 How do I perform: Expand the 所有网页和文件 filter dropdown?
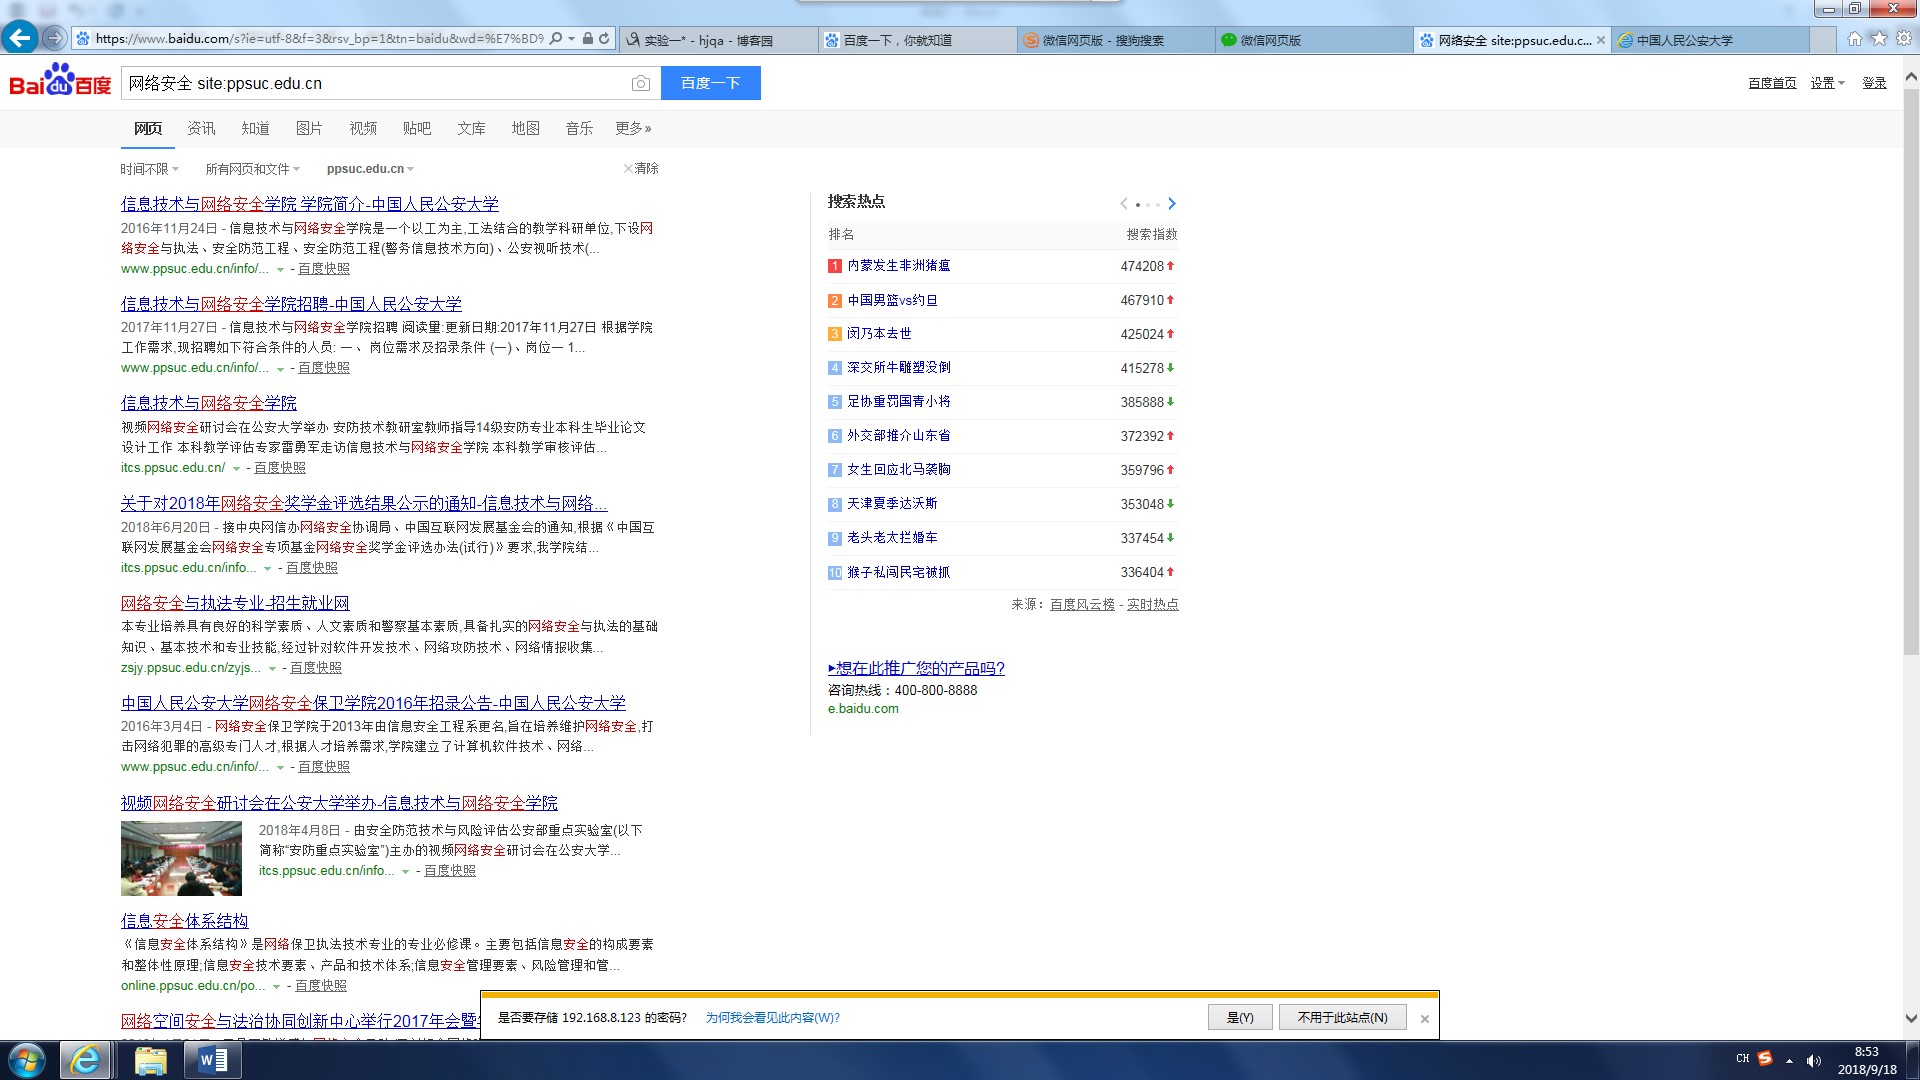(252, 169)
